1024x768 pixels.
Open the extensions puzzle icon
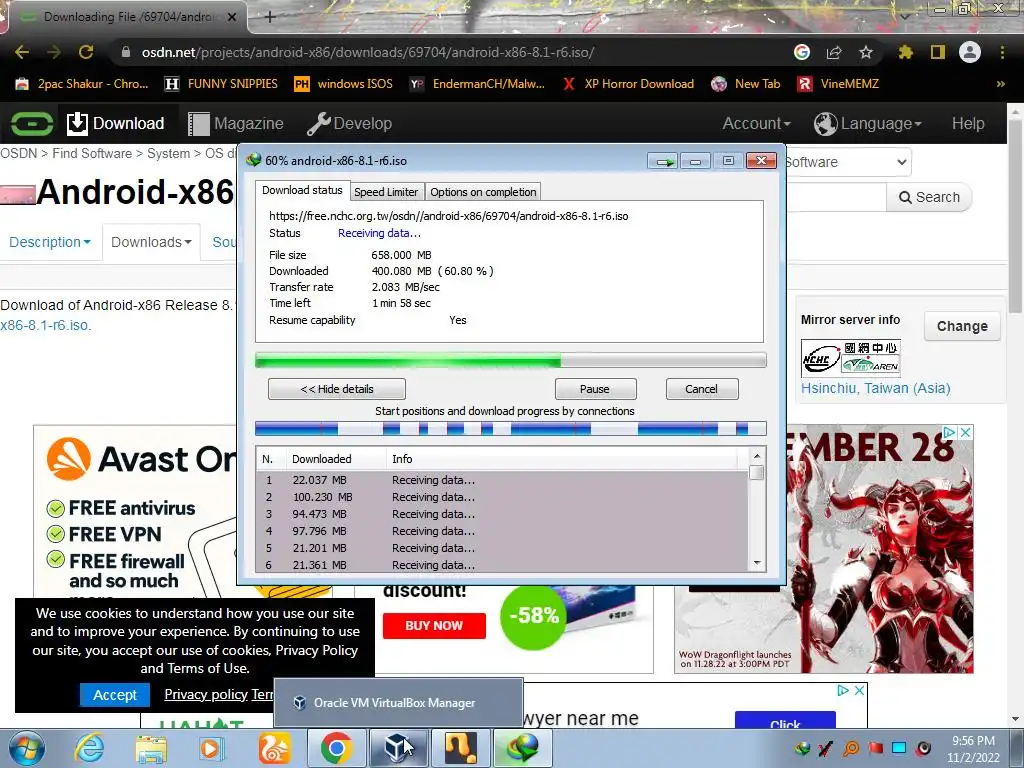(906, 52)
